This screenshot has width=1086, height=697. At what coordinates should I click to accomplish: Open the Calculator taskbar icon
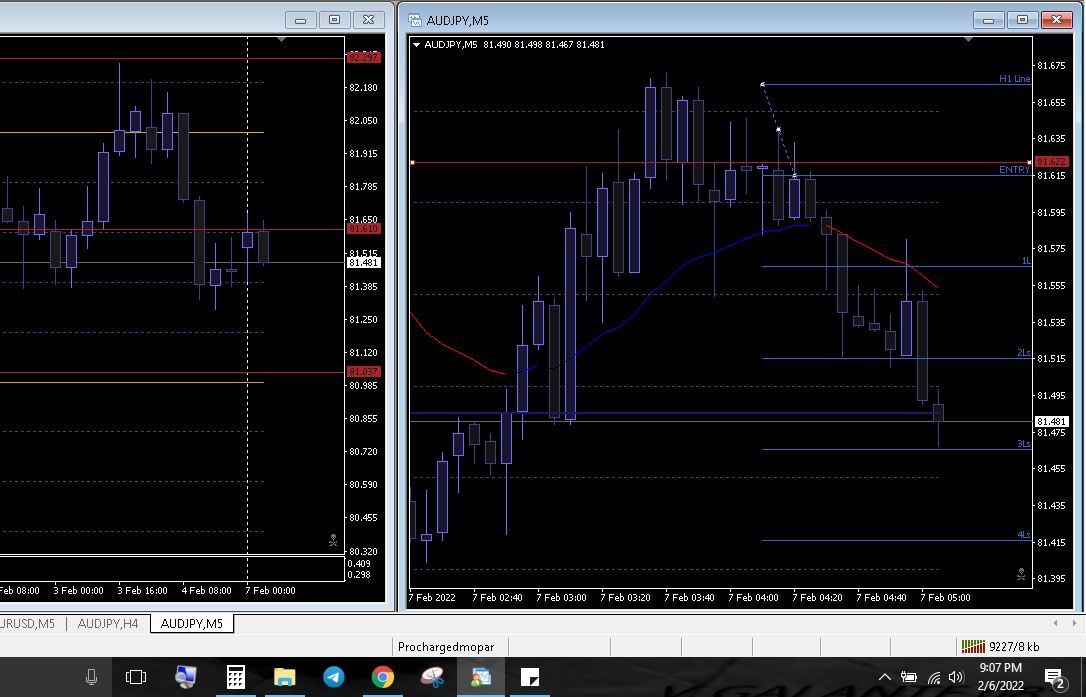click(236, 677)
